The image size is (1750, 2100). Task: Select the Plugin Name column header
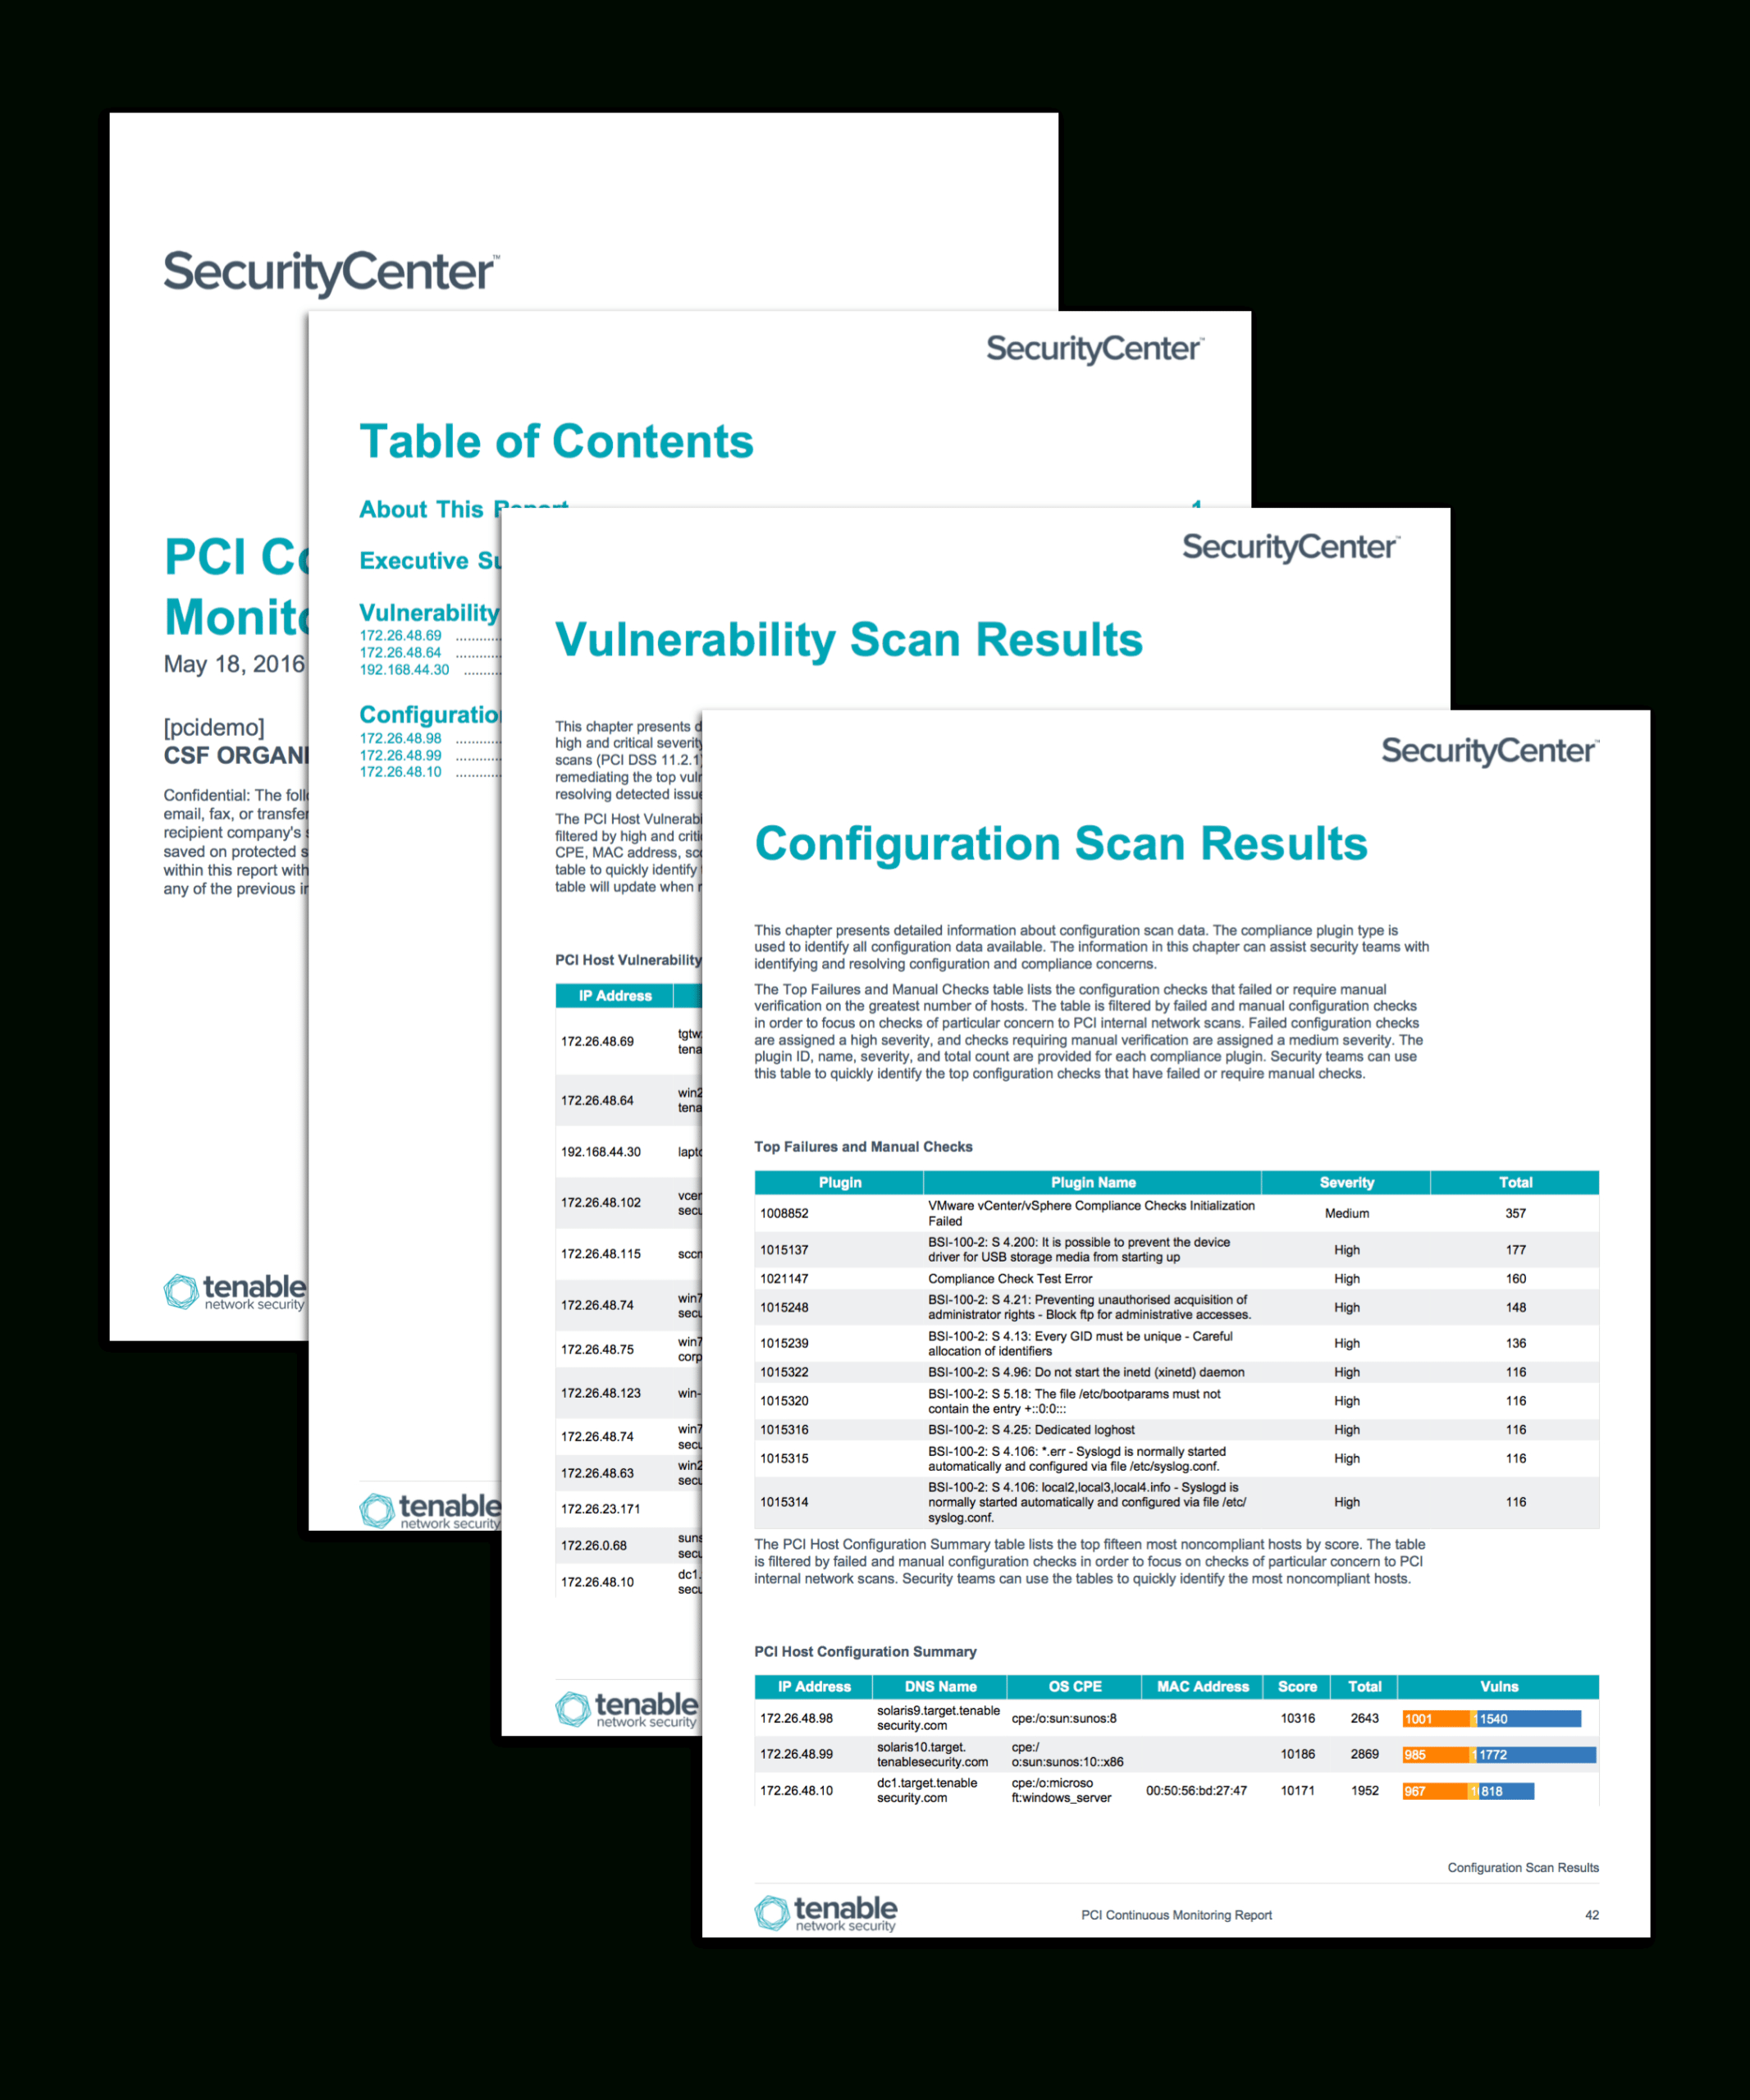click(1092, 1182)
